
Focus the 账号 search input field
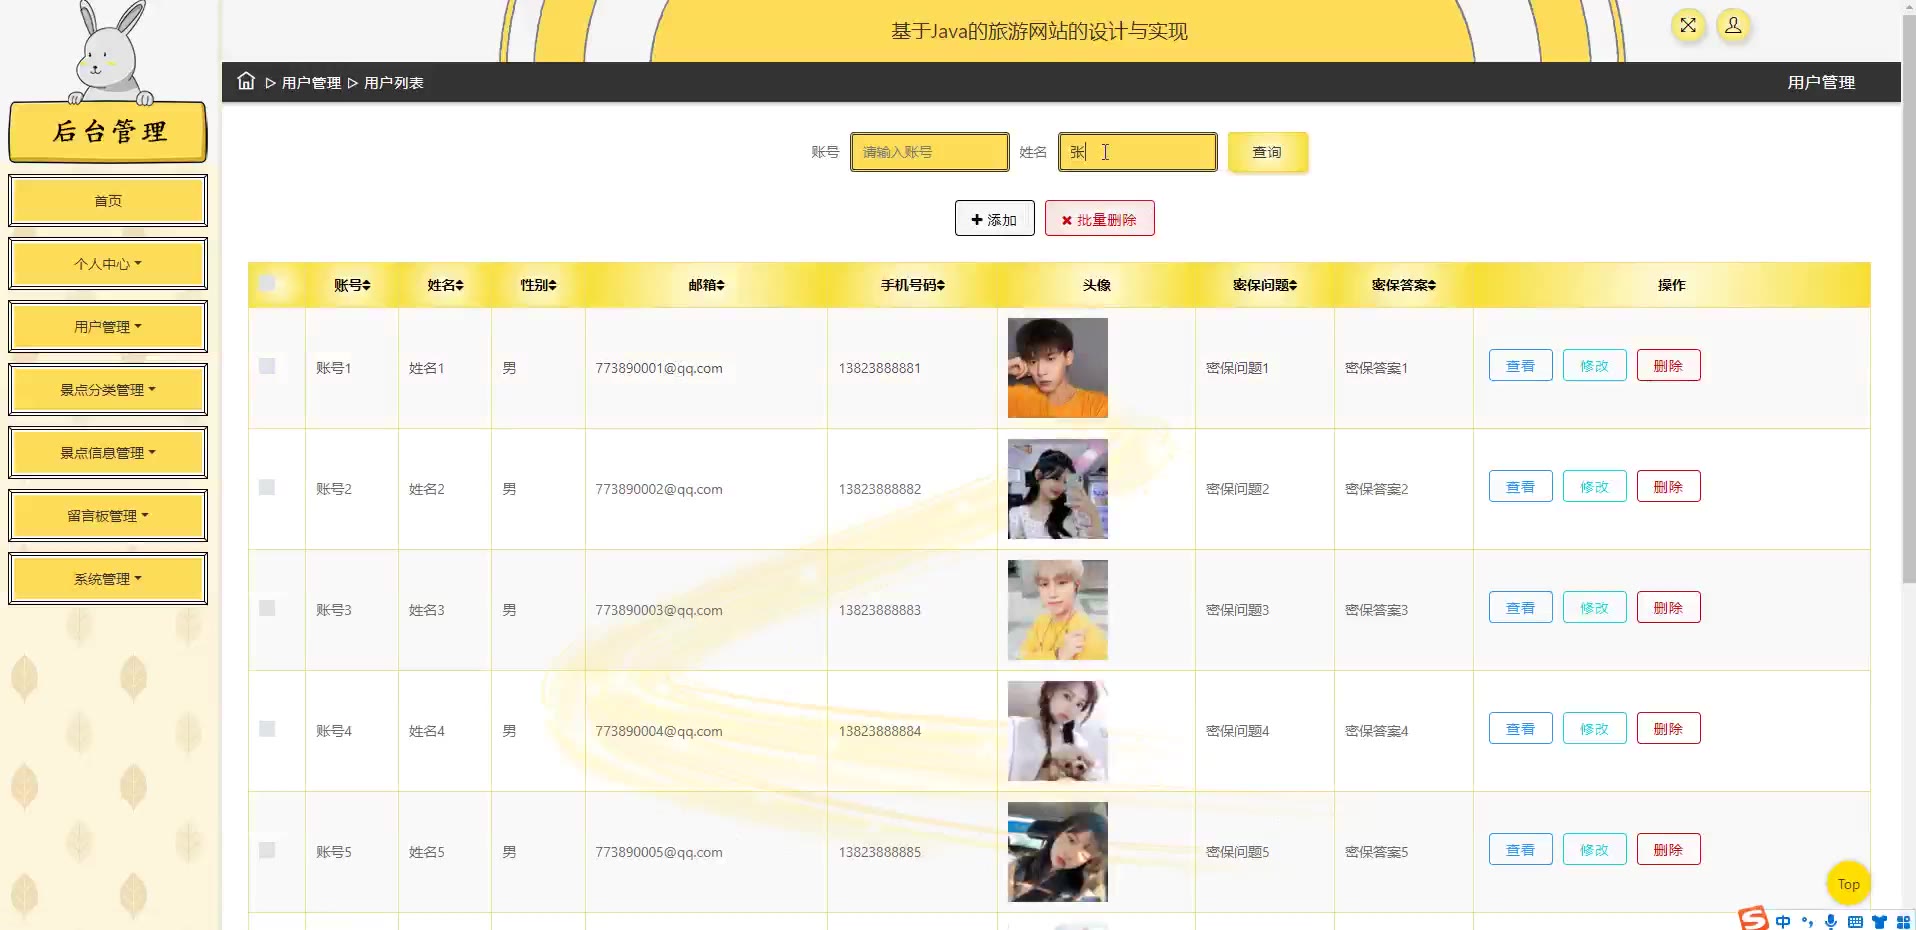[x=929, y=152]
